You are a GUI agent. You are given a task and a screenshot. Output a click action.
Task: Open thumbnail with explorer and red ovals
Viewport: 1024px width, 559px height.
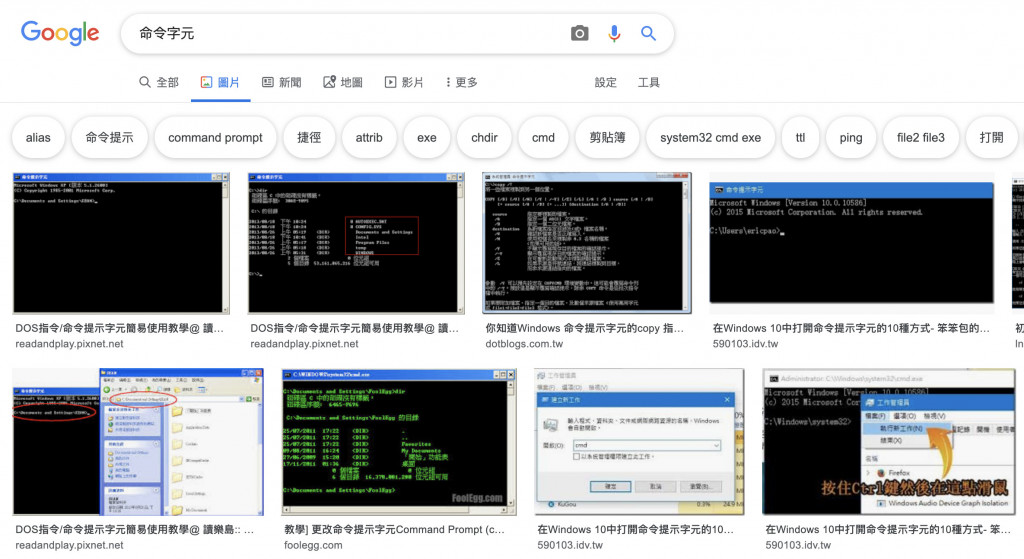[138, 442]
